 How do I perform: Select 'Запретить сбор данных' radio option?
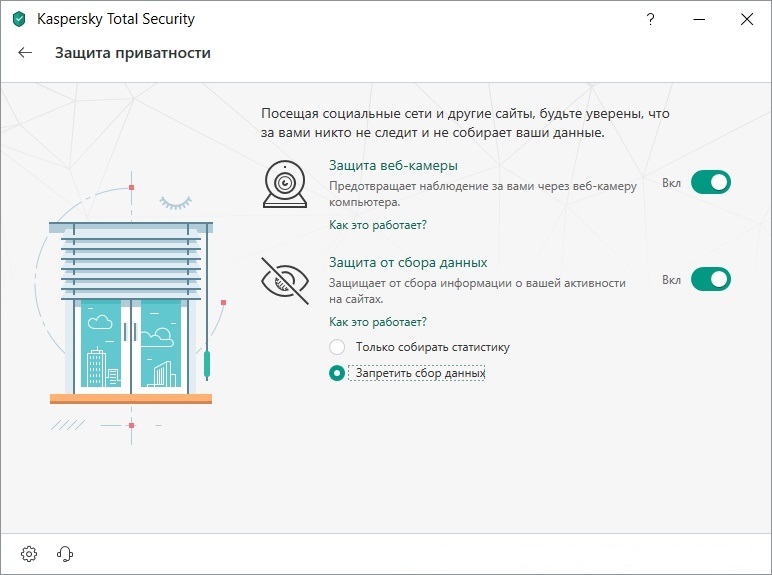pos(337,373)
